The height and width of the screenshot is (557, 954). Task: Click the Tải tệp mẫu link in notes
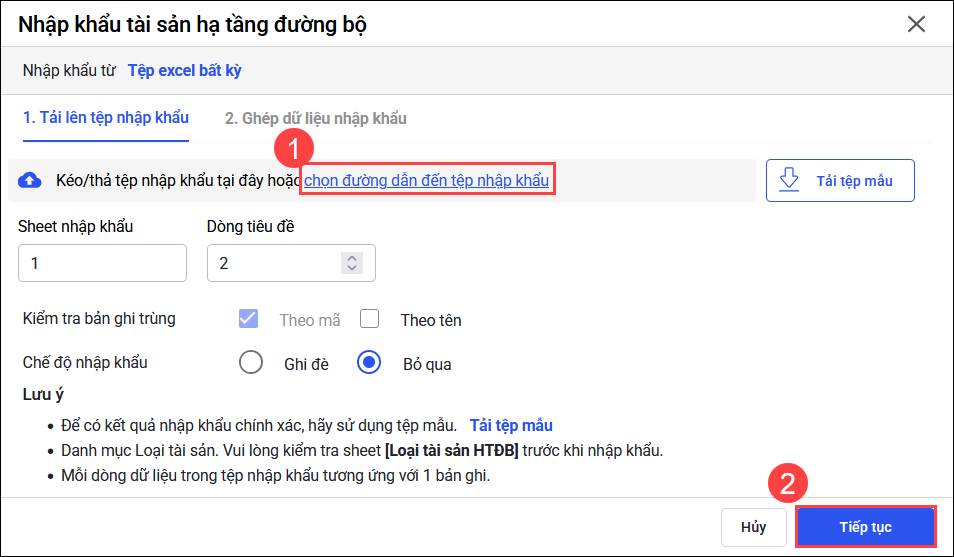[x=511, y=425]
